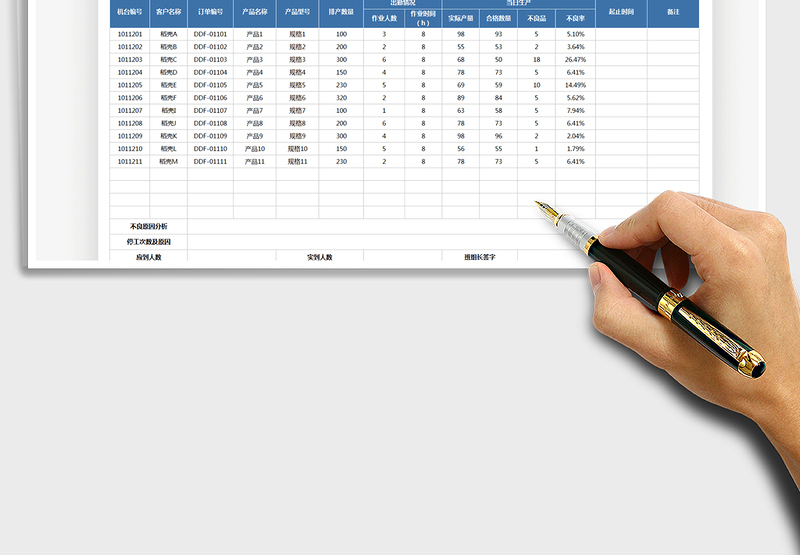
Task: Click customer cell 稻壳F
Action: pos(169,98)
